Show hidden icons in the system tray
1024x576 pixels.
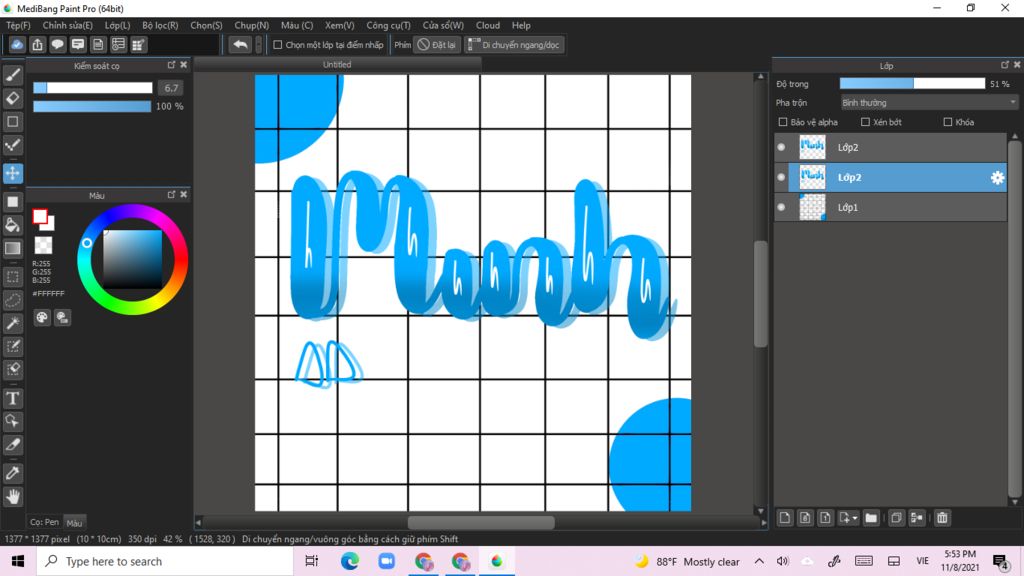click(x=759, y=561)
